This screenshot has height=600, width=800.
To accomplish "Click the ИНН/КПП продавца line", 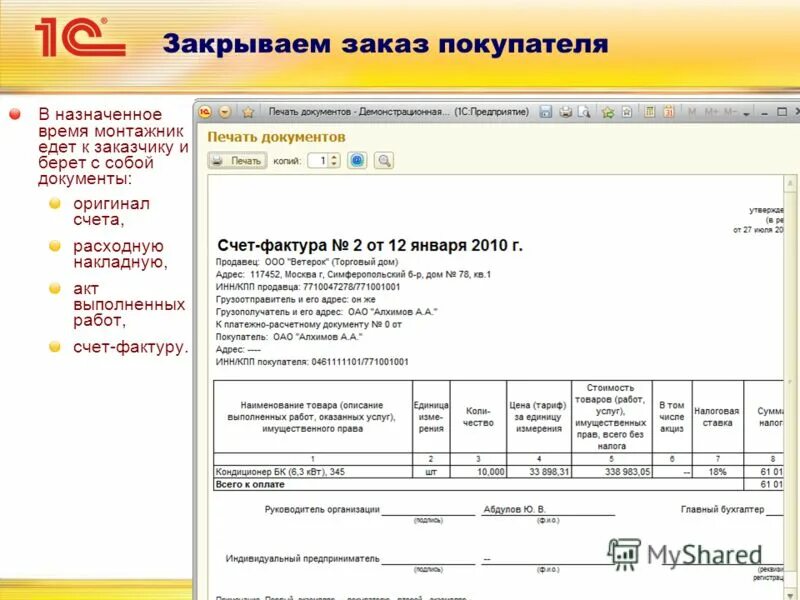I will [x=308, y=287].
